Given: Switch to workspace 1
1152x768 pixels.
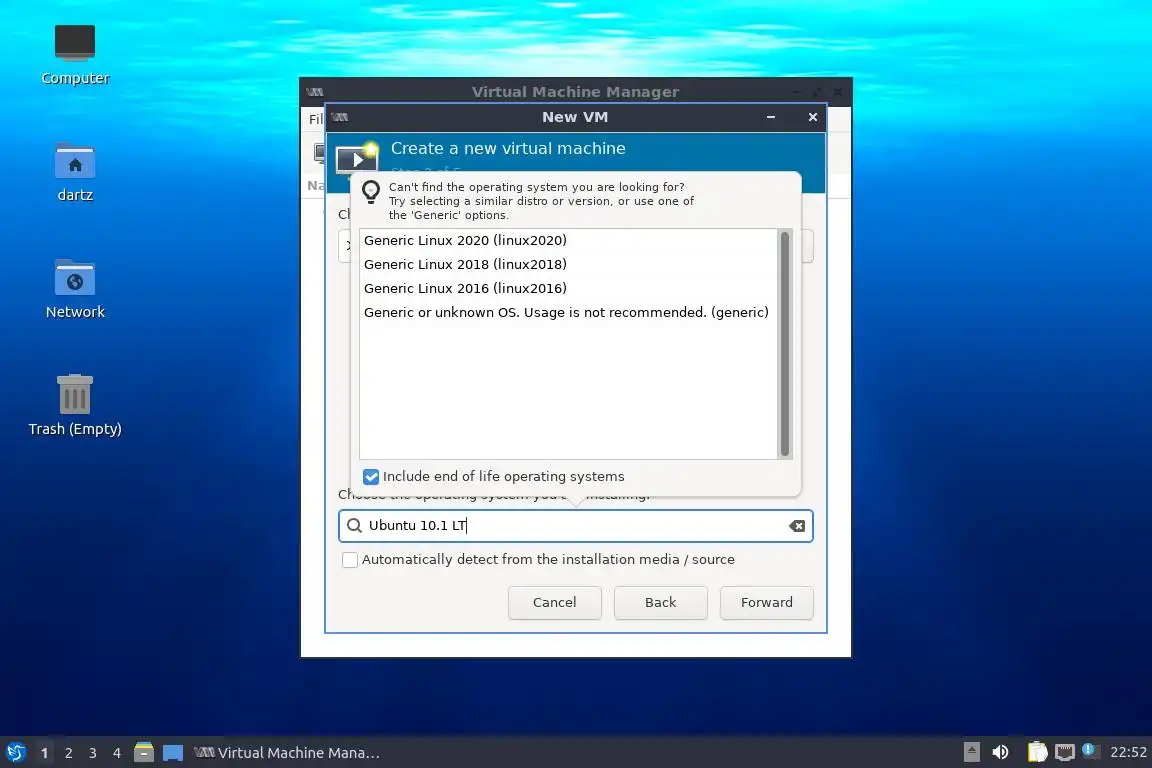Looking at the screenshot, I should (45, 753).
